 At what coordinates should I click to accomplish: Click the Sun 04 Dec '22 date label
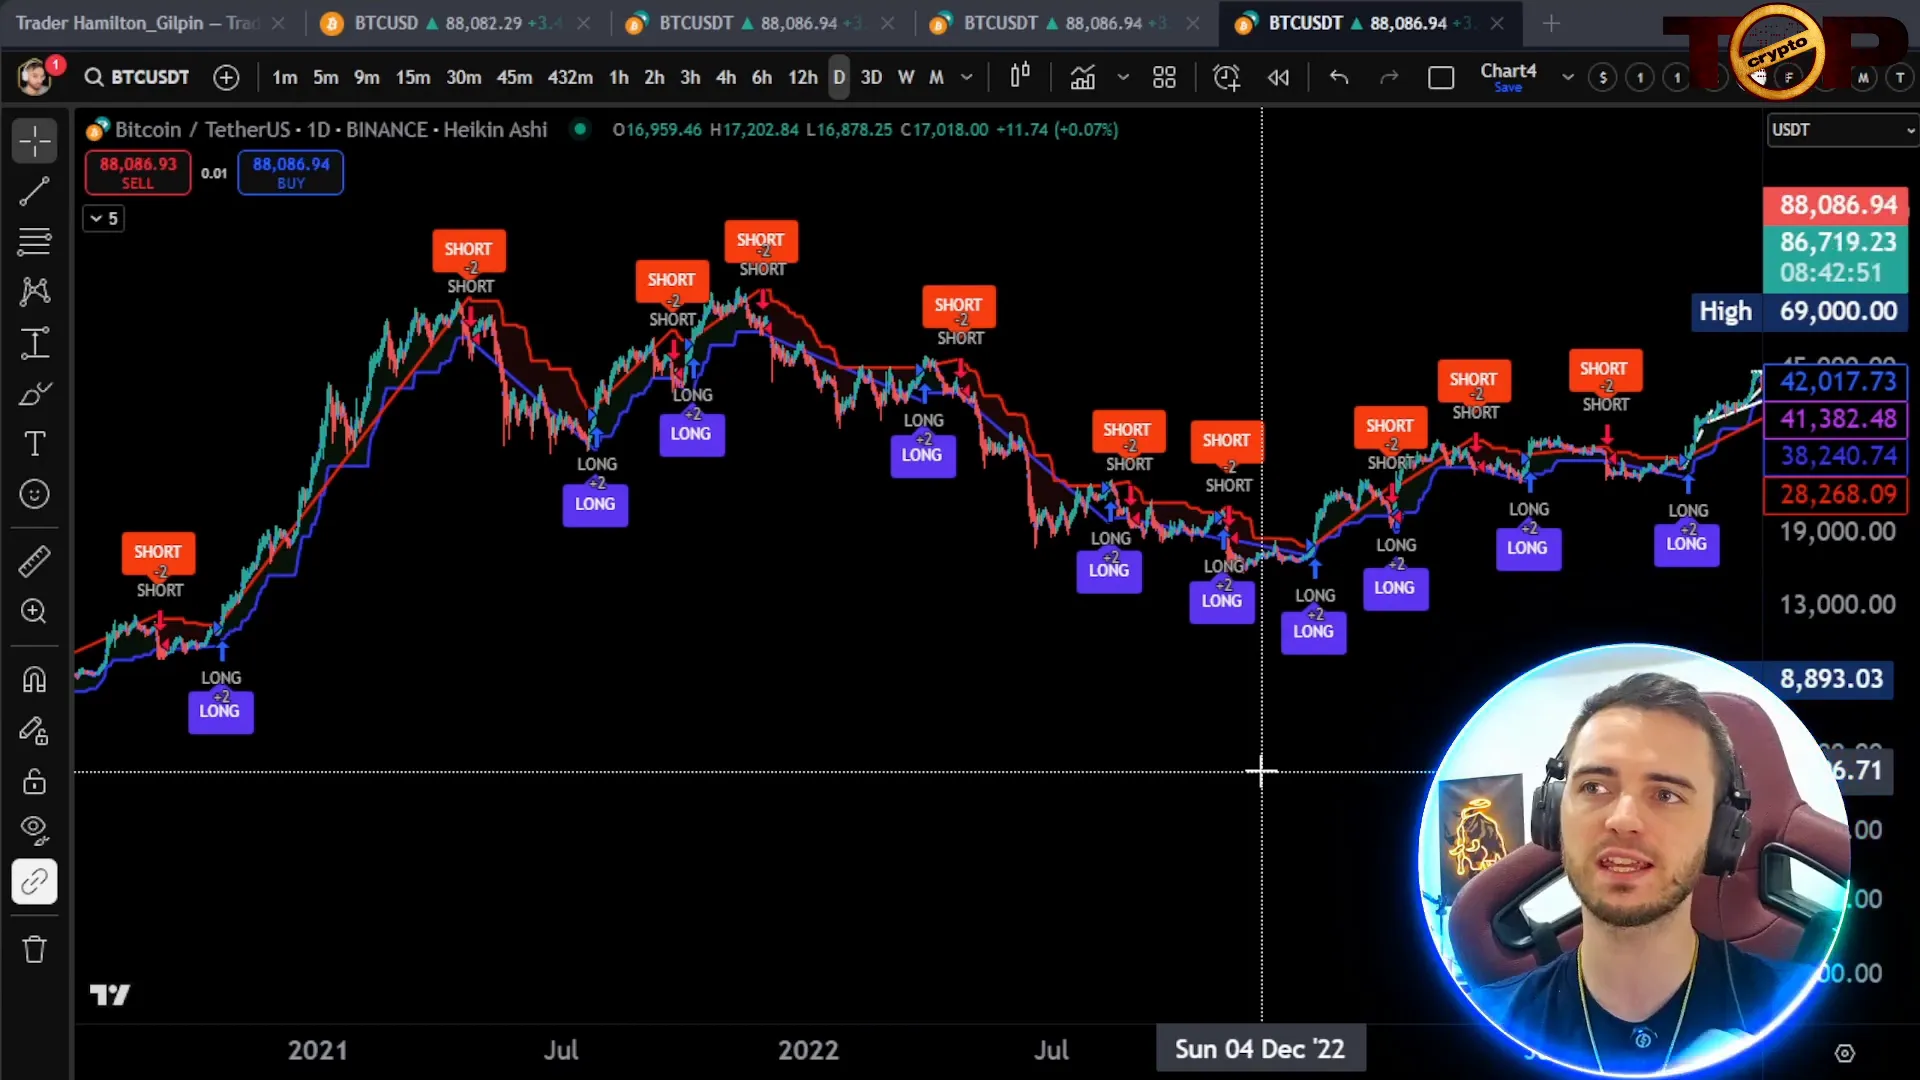(1260, 1049)
